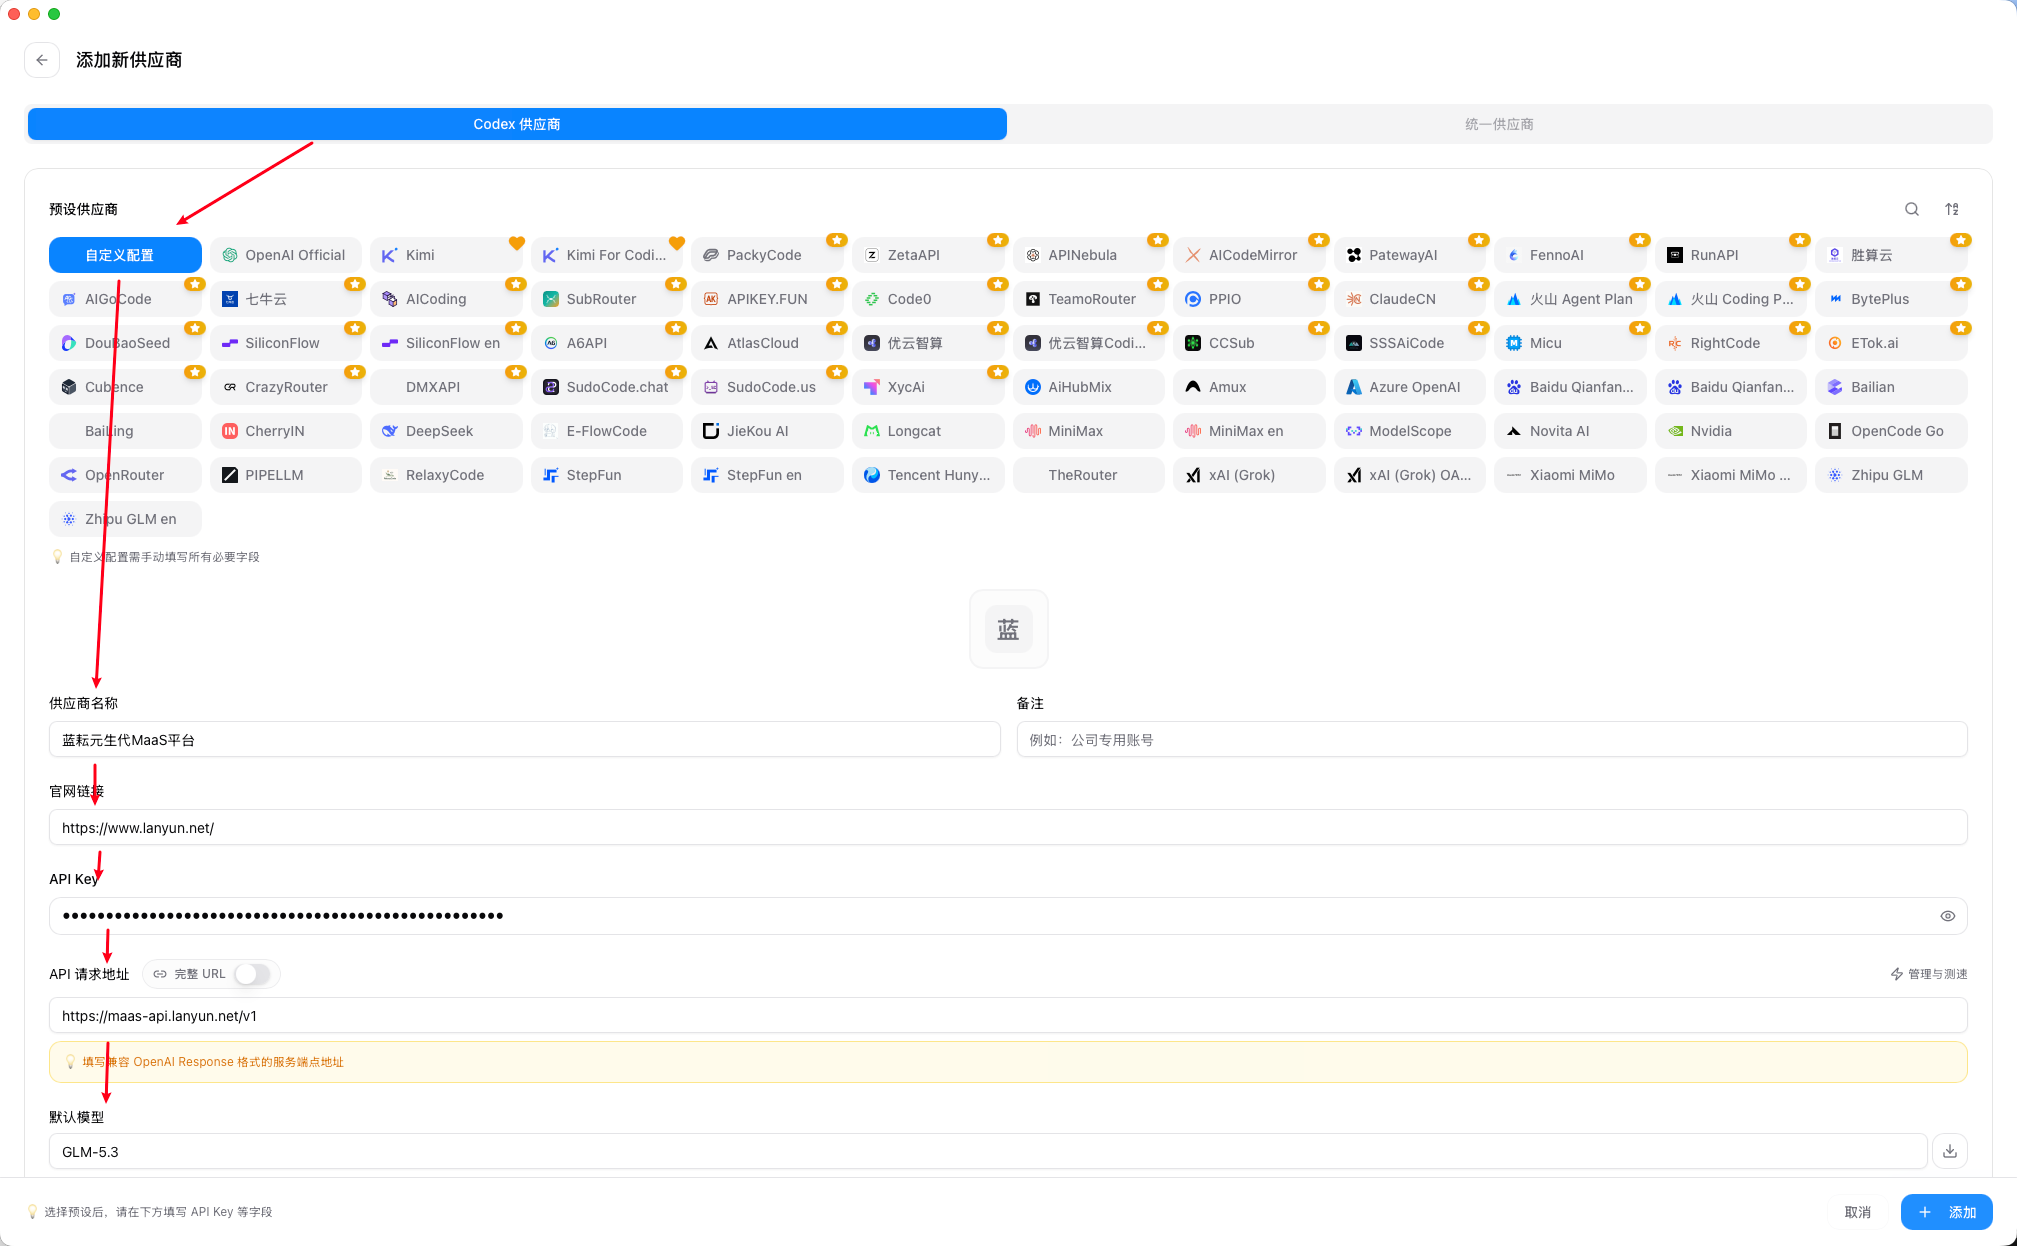Choose the SiliconFlow preset
The image size is (2017, 1246).
click(x=286, y=343)
